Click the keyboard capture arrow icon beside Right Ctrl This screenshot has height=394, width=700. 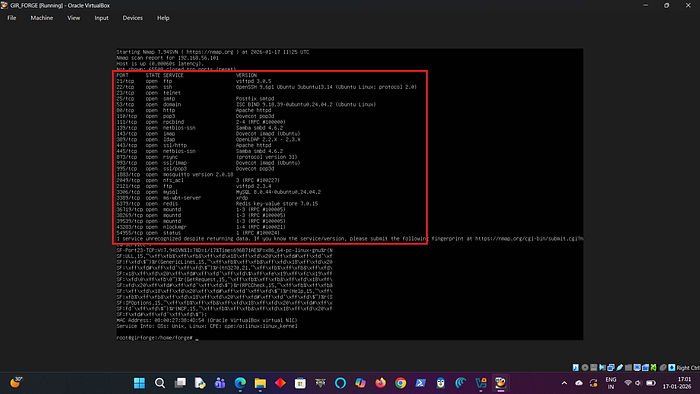click(x=671, y=367)
